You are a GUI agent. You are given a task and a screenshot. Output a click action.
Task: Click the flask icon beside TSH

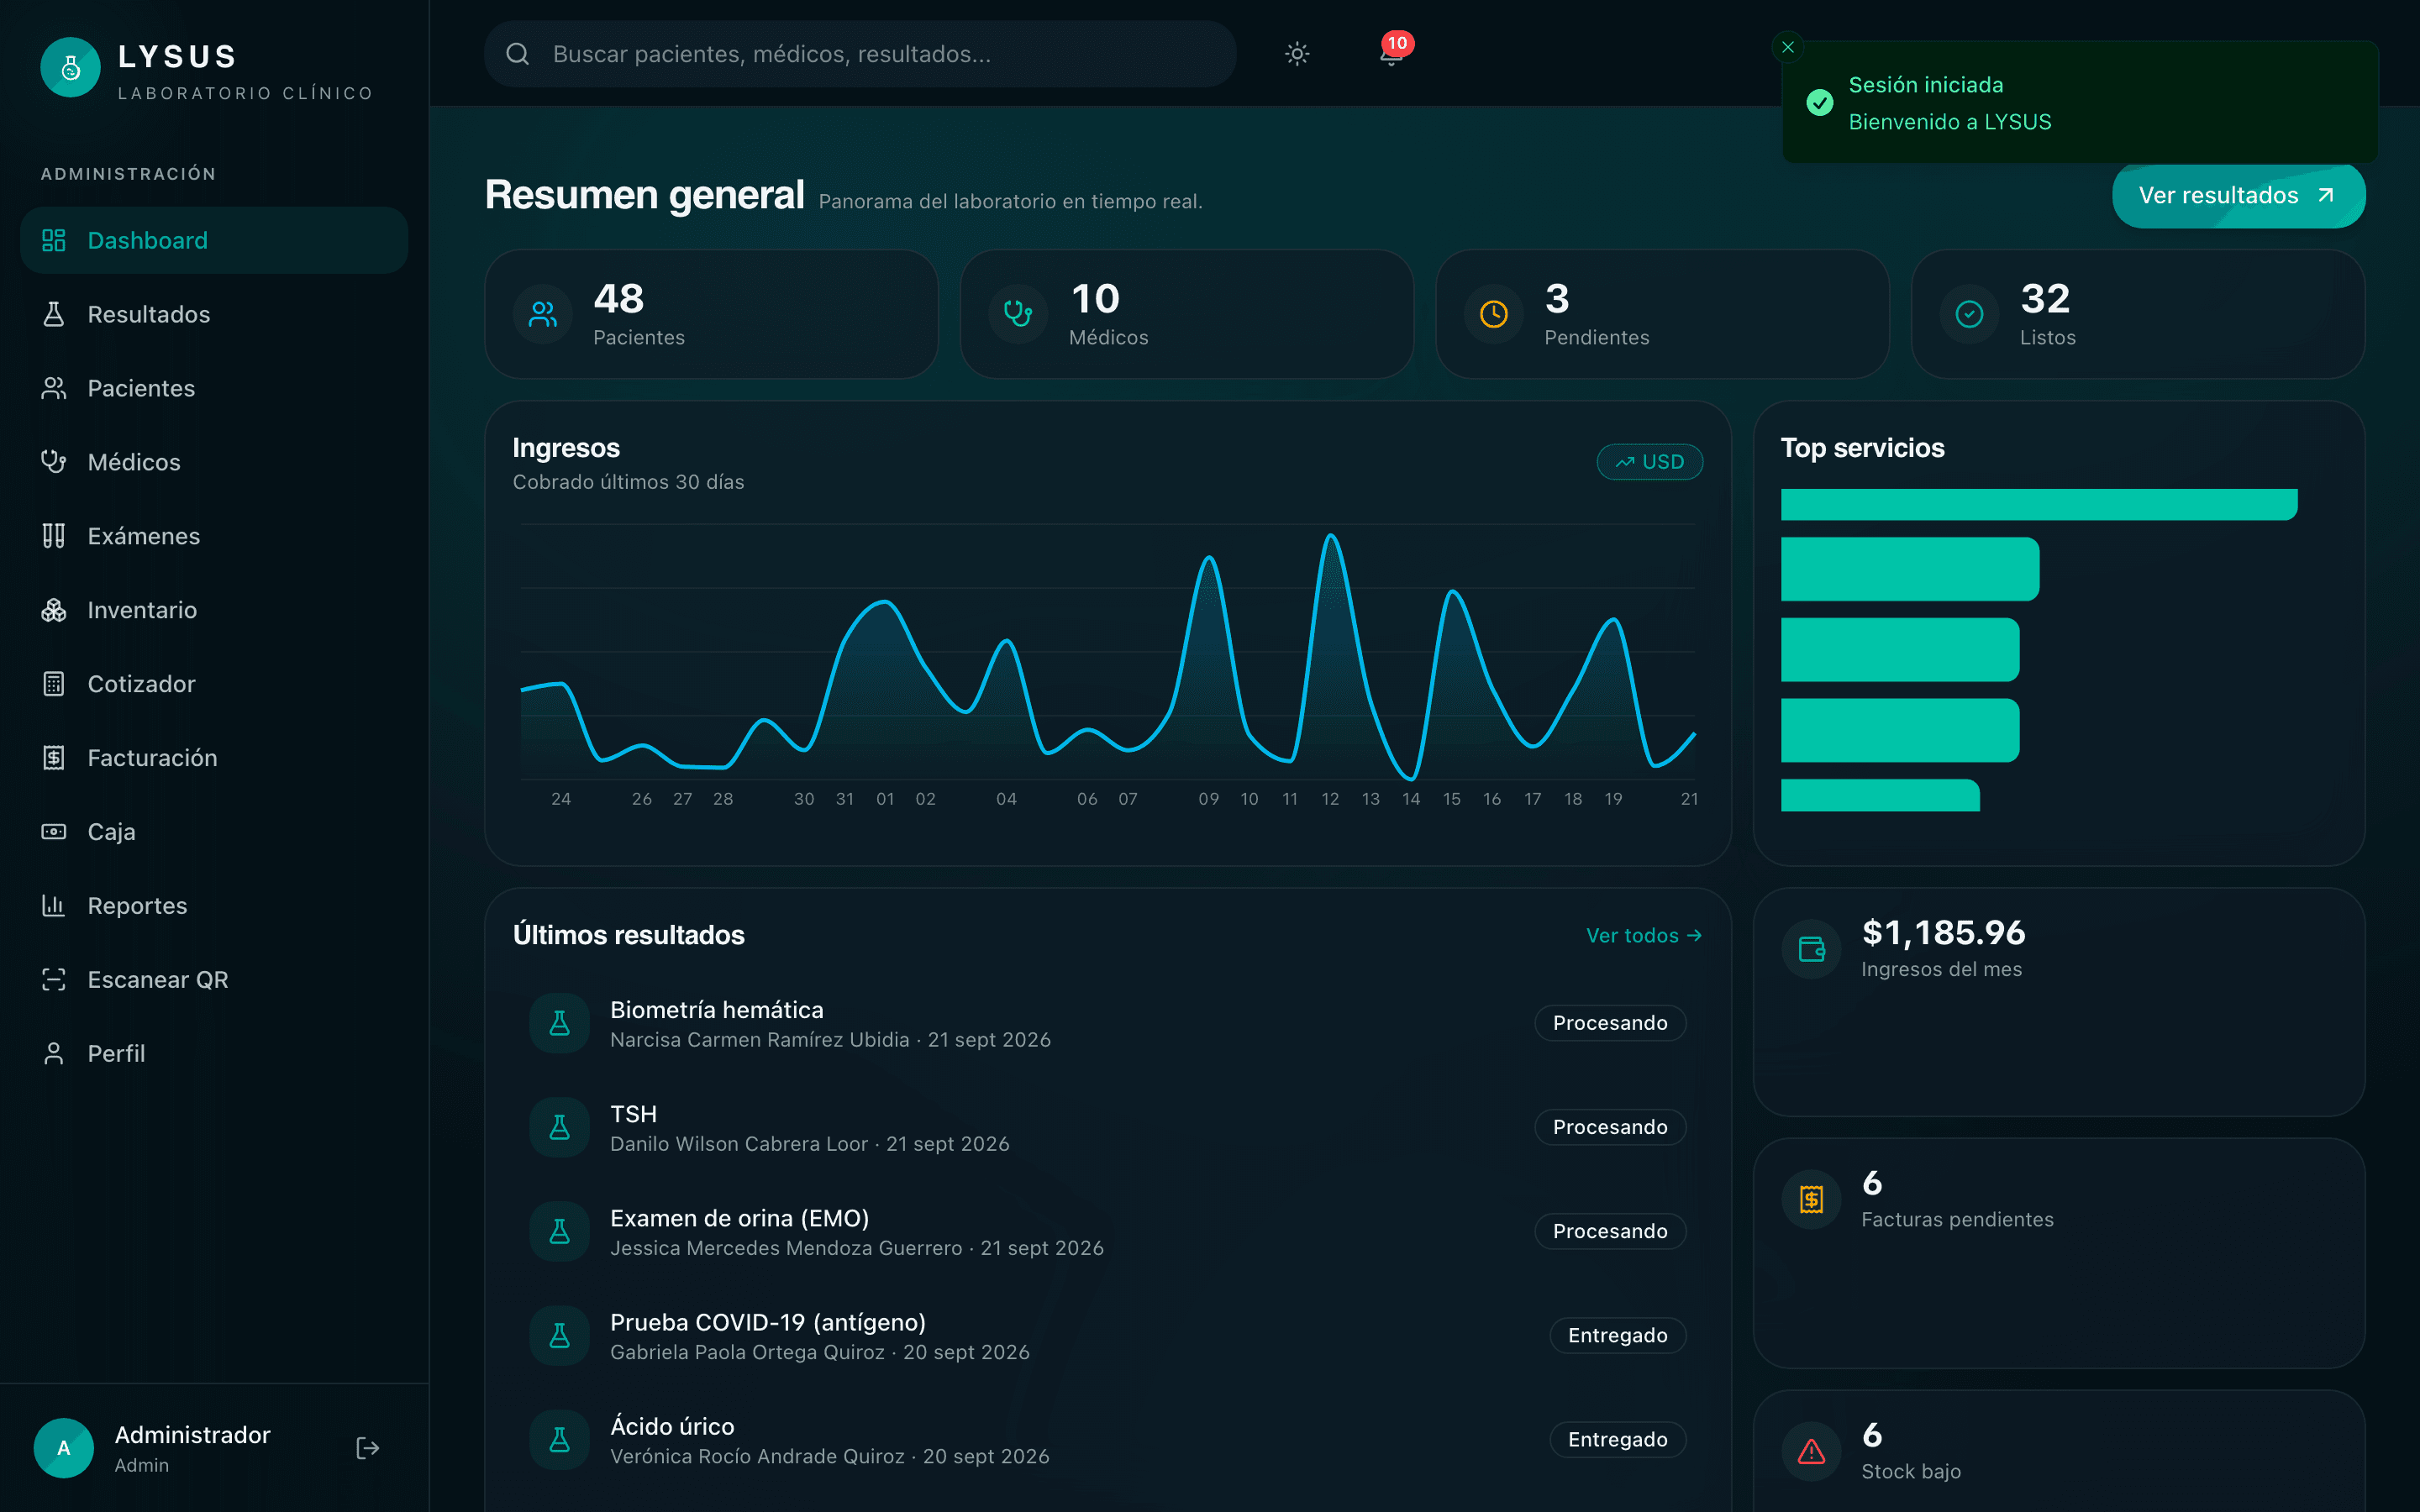(560, 1127)
